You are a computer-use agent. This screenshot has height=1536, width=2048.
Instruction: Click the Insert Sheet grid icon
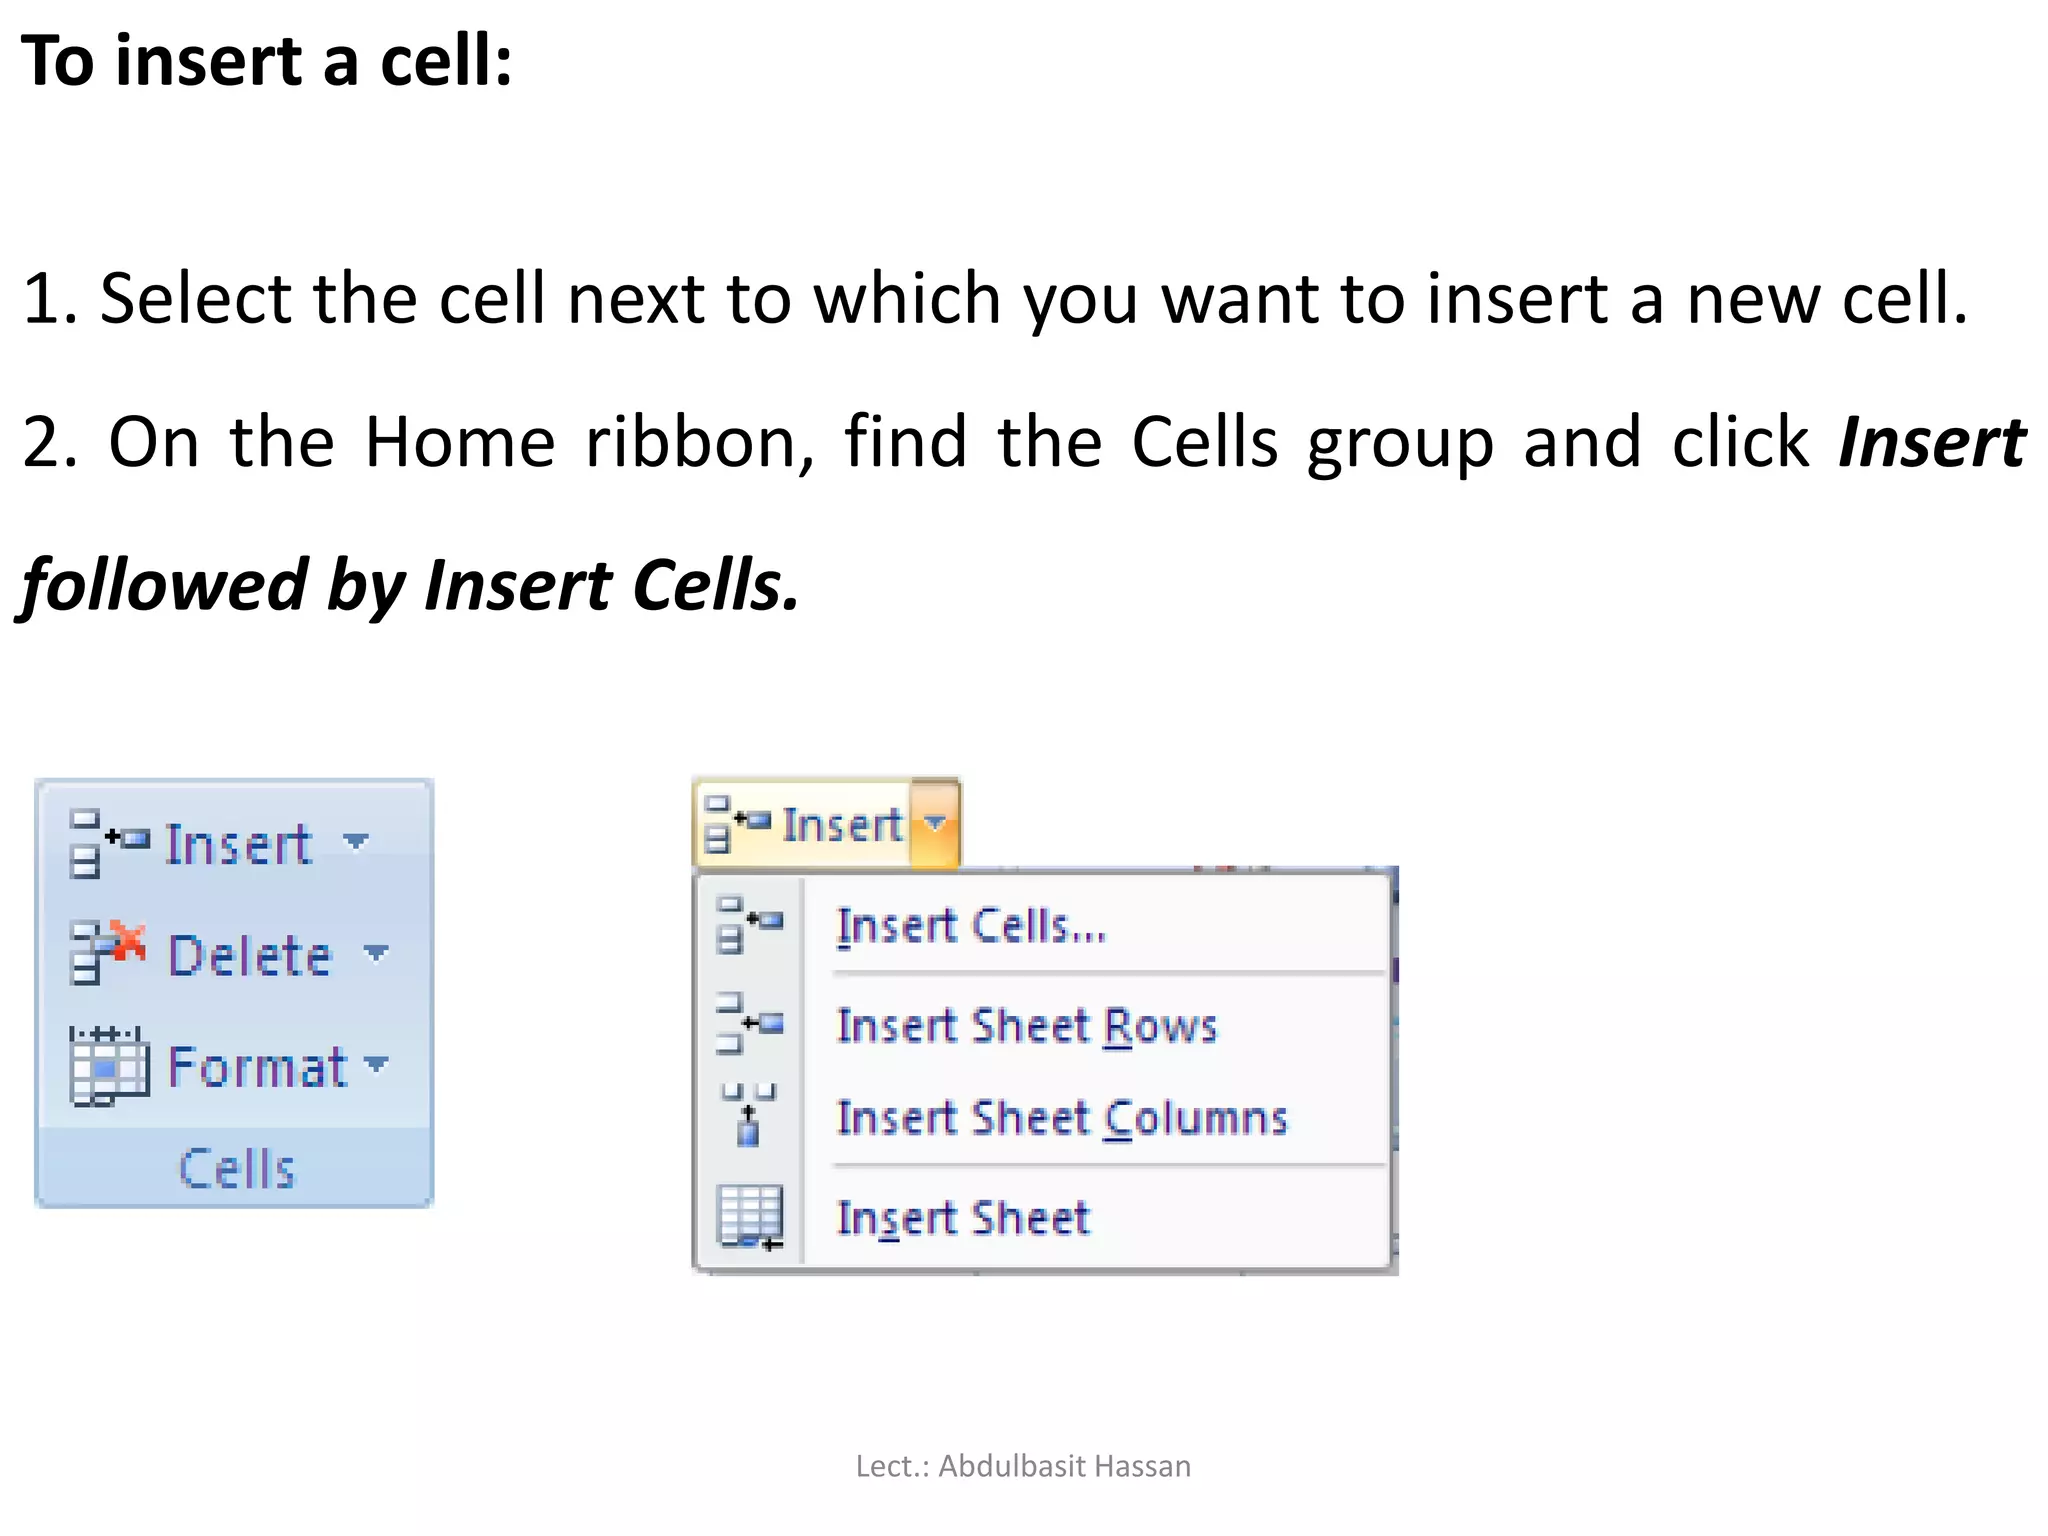pos(750,1218)
